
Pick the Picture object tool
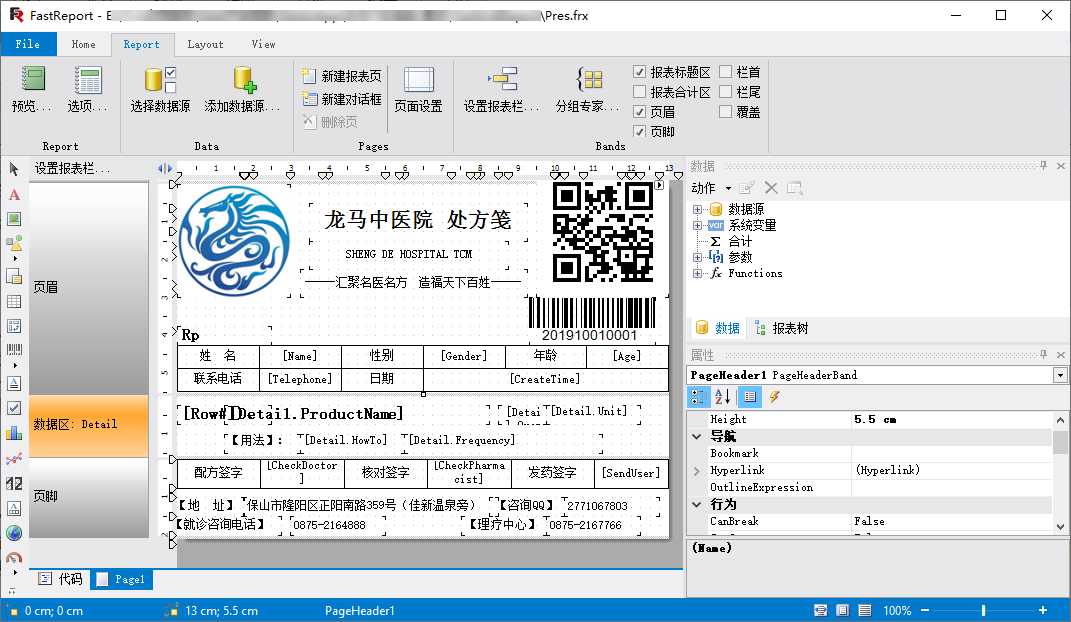tap(14, 219)
